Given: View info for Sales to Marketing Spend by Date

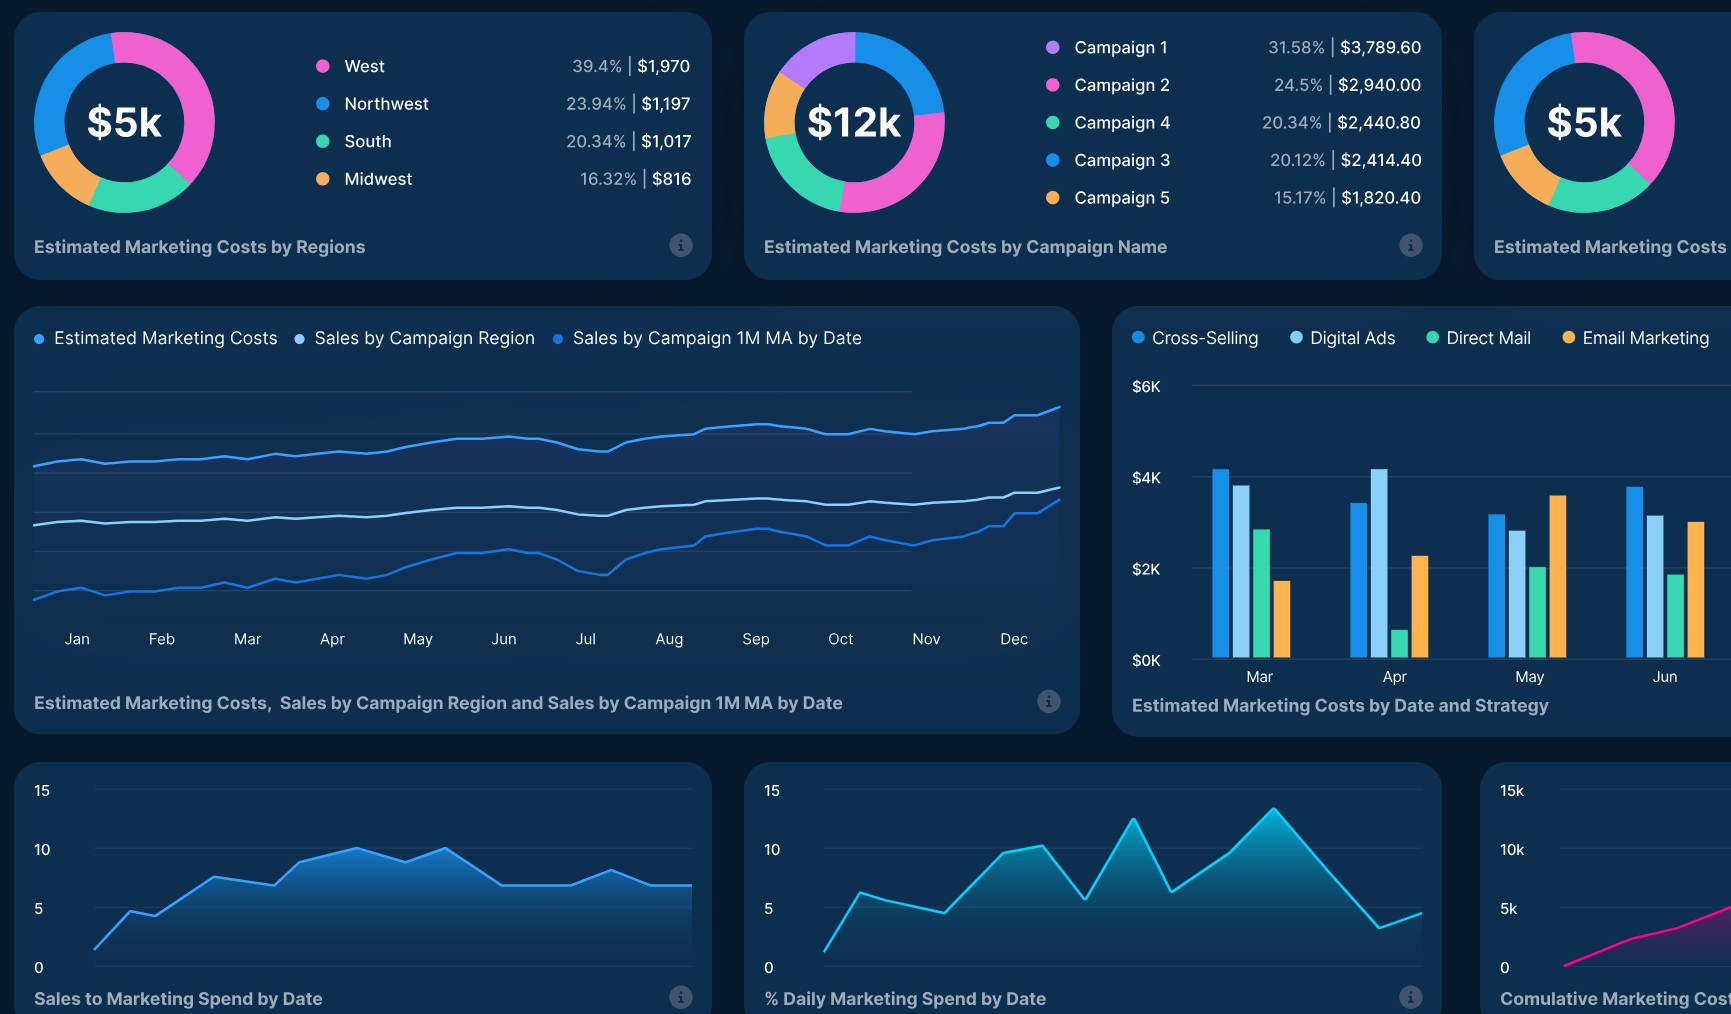Looking at the screenshot, I should [681, 997].
